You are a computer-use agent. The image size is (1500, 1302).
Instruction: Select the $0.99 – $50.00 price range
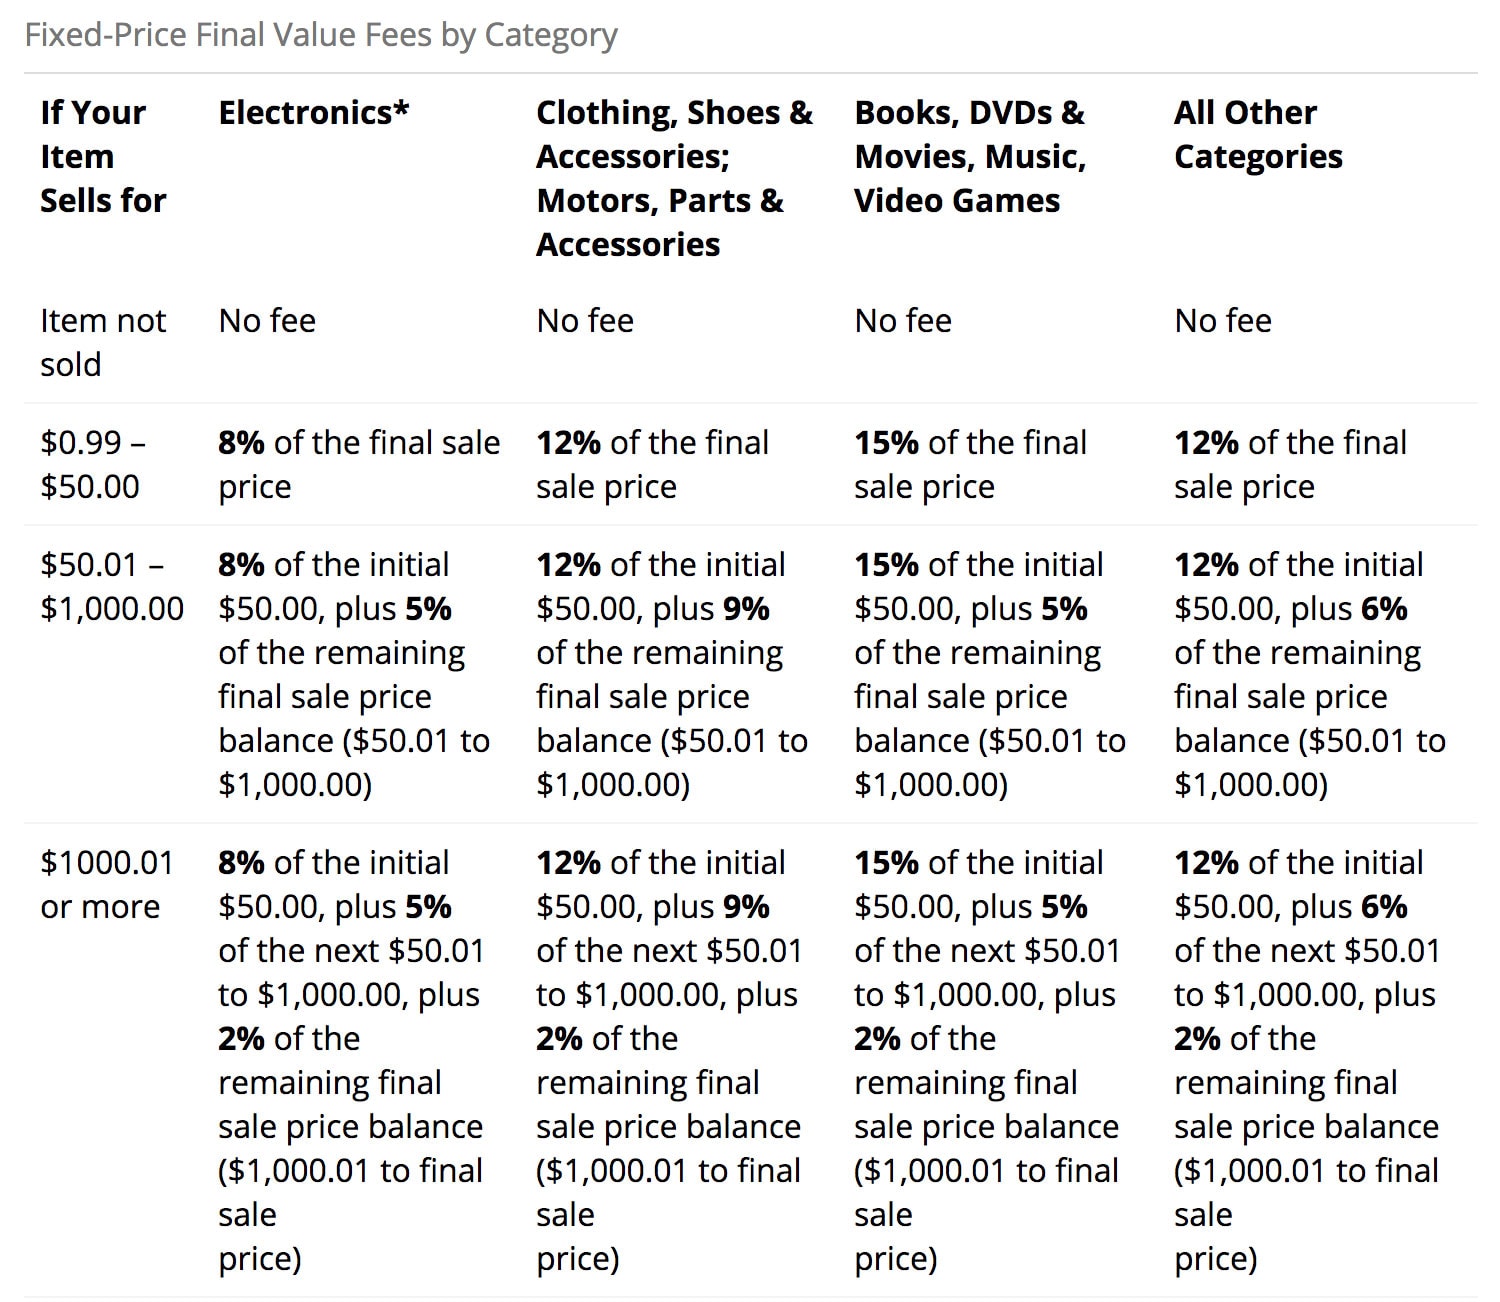(93, 464)
